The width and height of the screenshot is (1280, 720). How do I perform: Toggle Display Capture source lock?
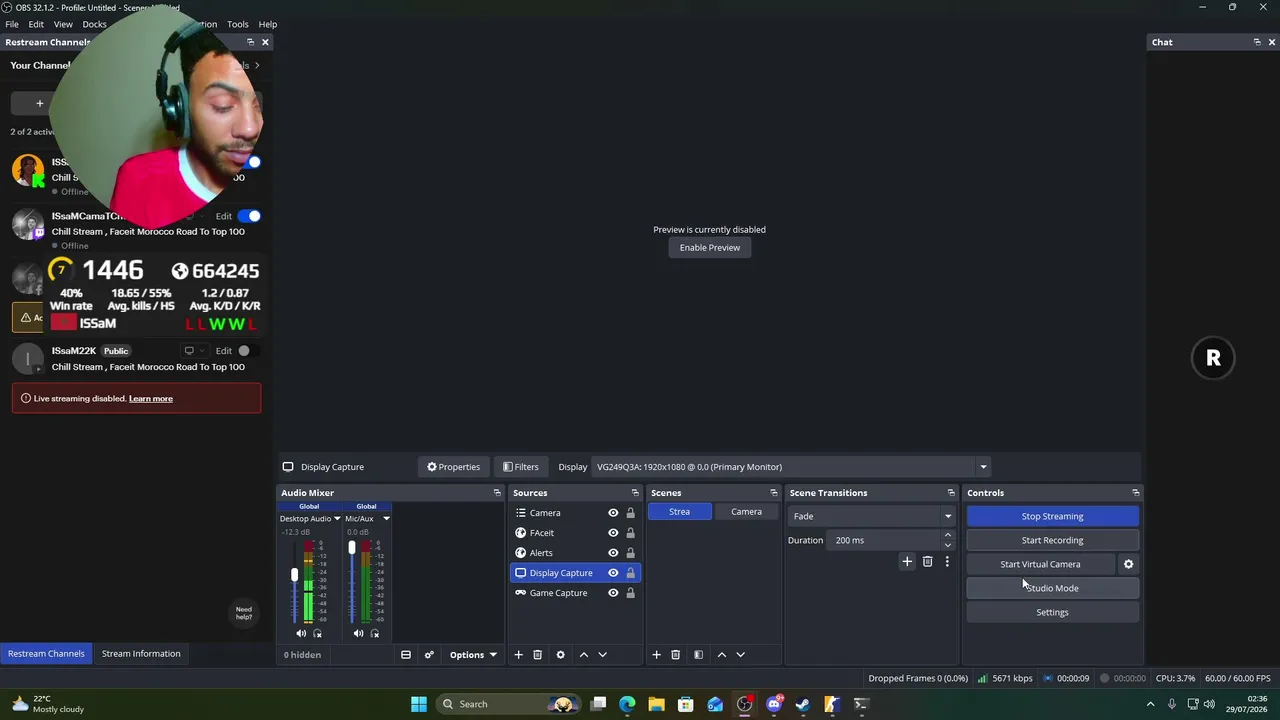[630, 573]
